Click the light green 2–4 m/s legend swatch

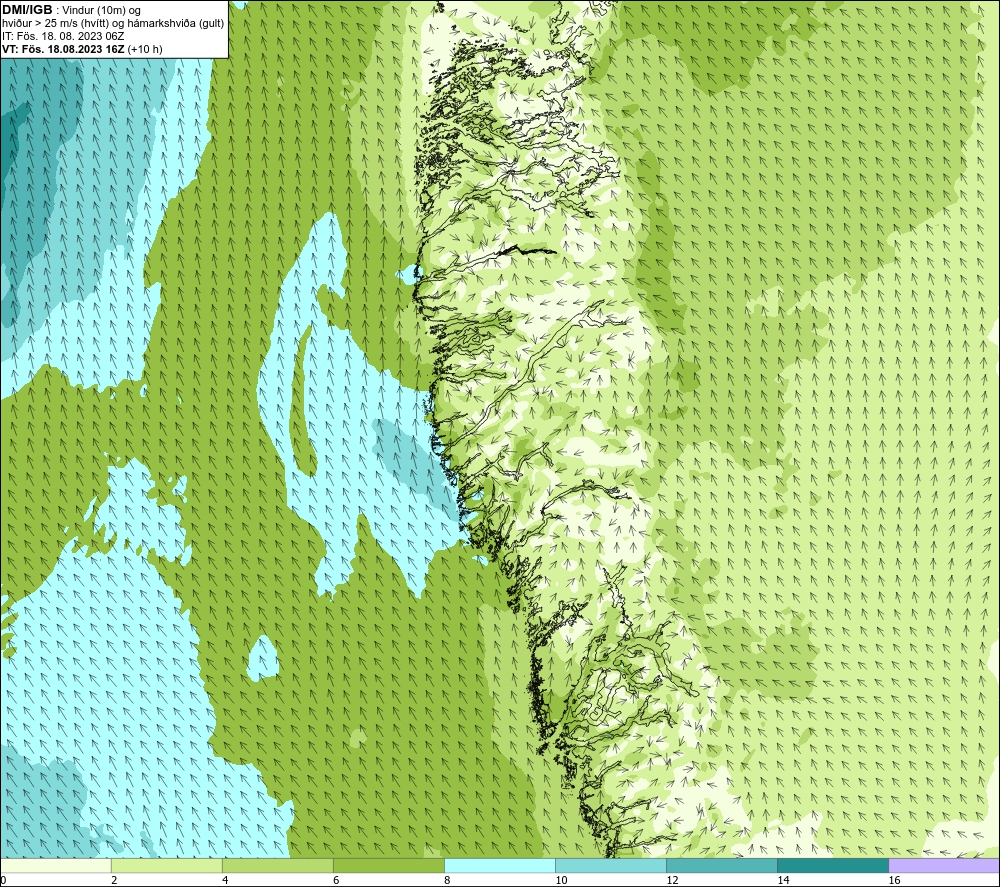click(x=166, y=866)
